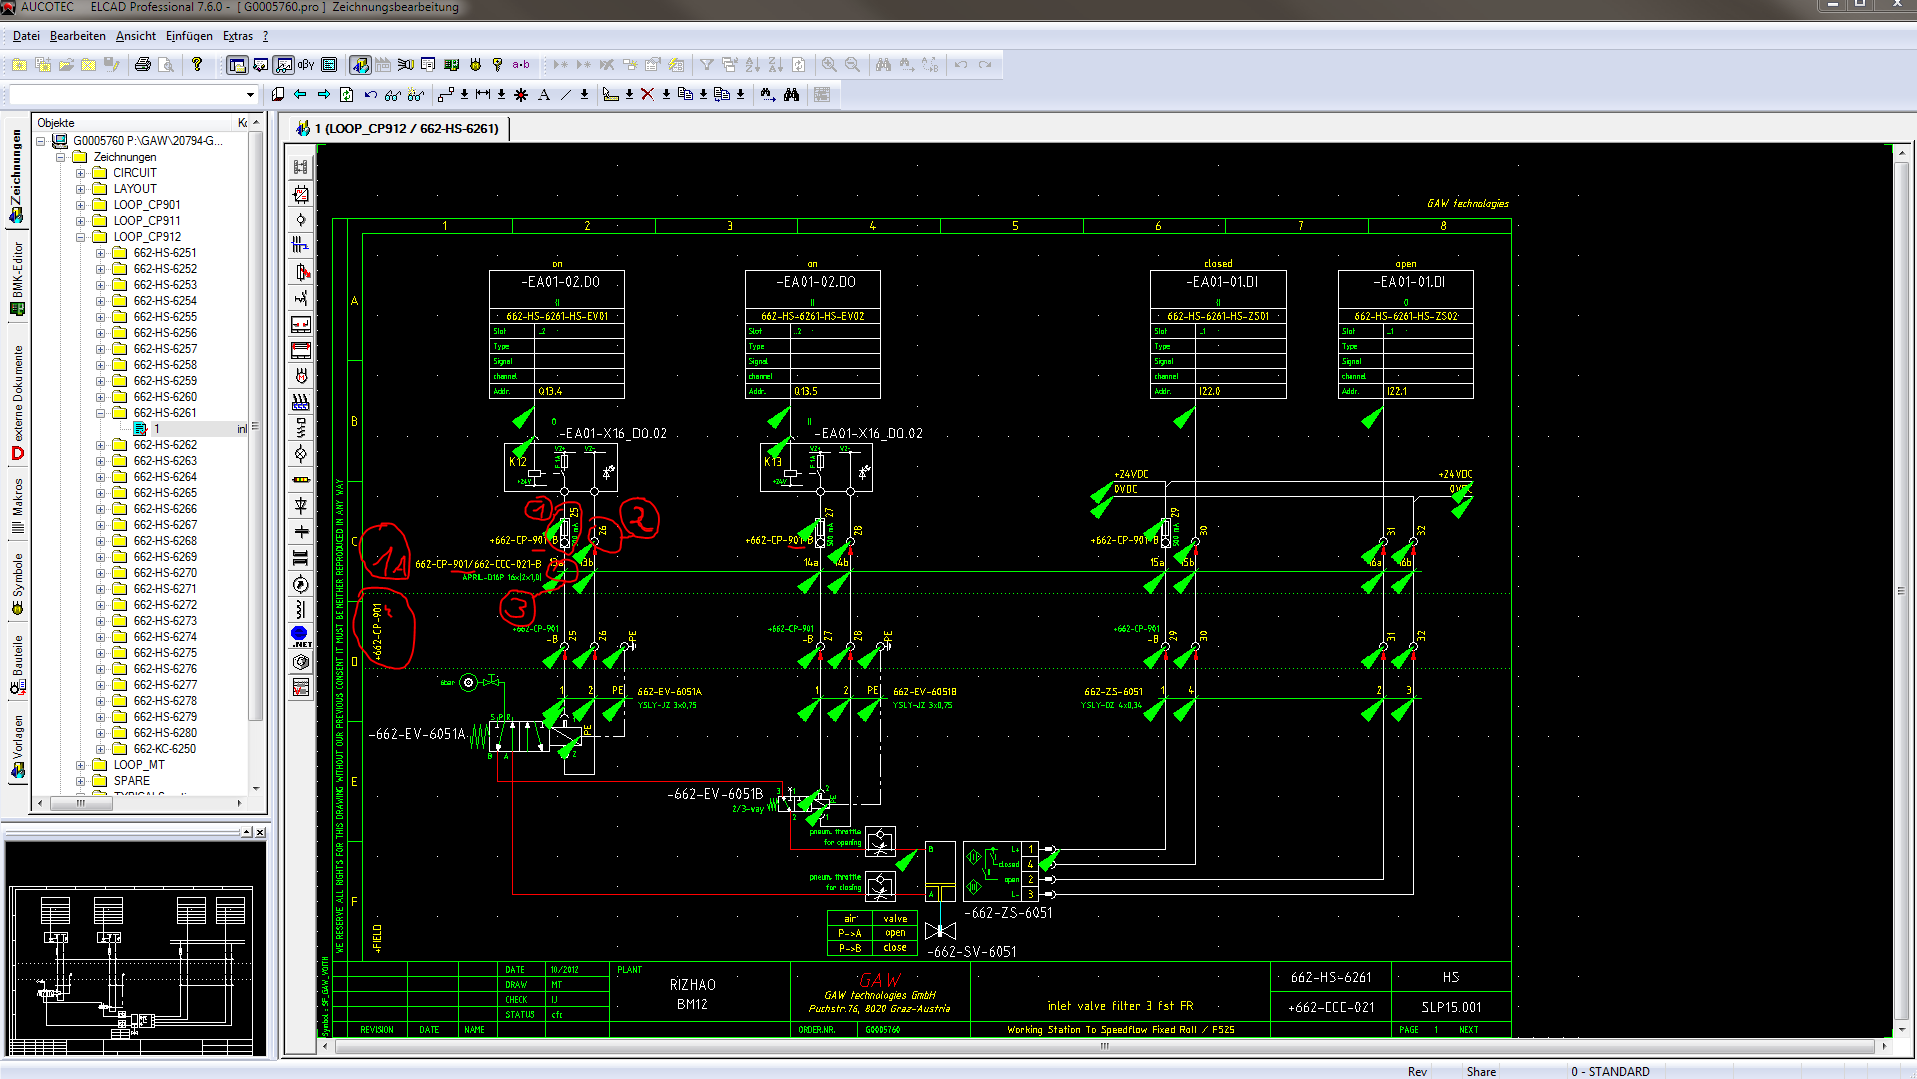Switch to the Makros side tab

point(17,508)
